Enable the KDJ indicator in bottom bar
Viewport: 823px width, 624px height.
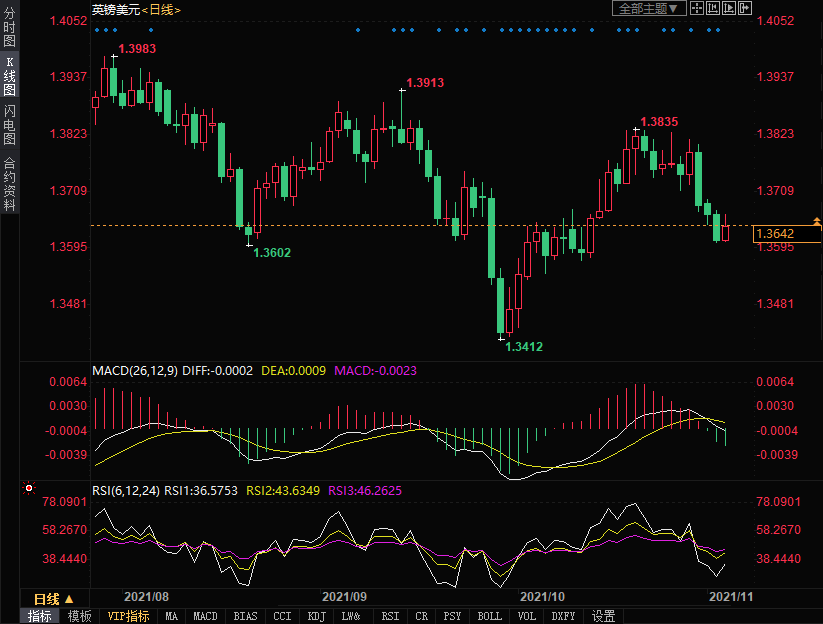coord(317,616)
